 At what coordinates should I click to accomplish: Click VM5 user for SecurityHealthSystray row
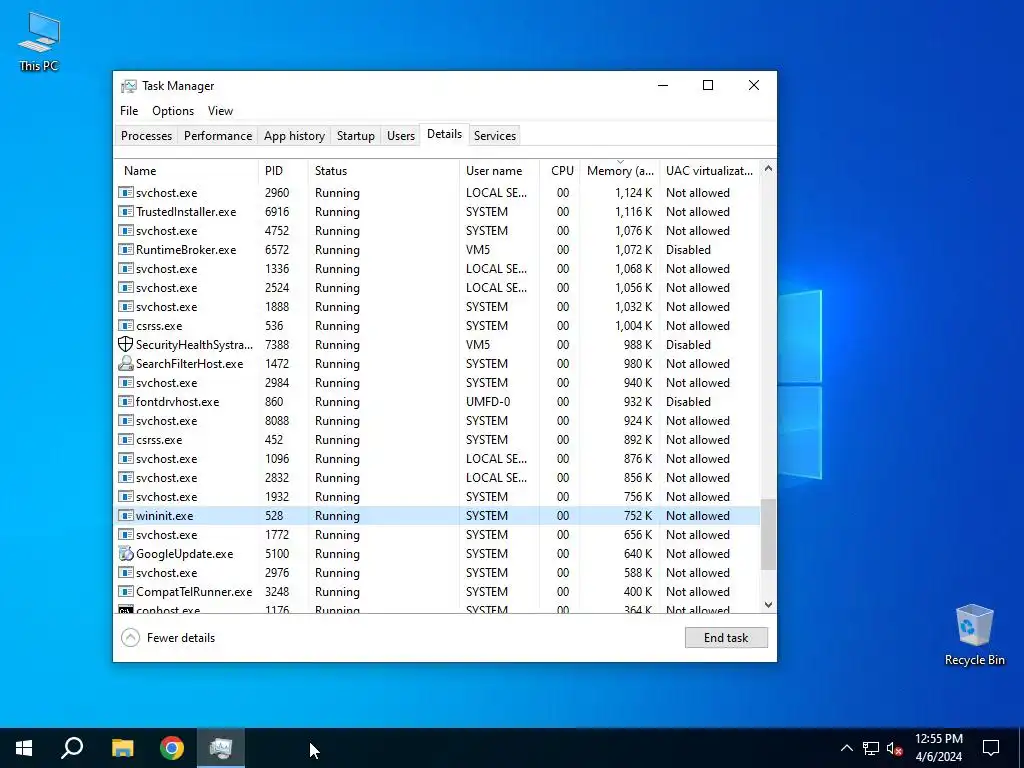pos(477,344)
